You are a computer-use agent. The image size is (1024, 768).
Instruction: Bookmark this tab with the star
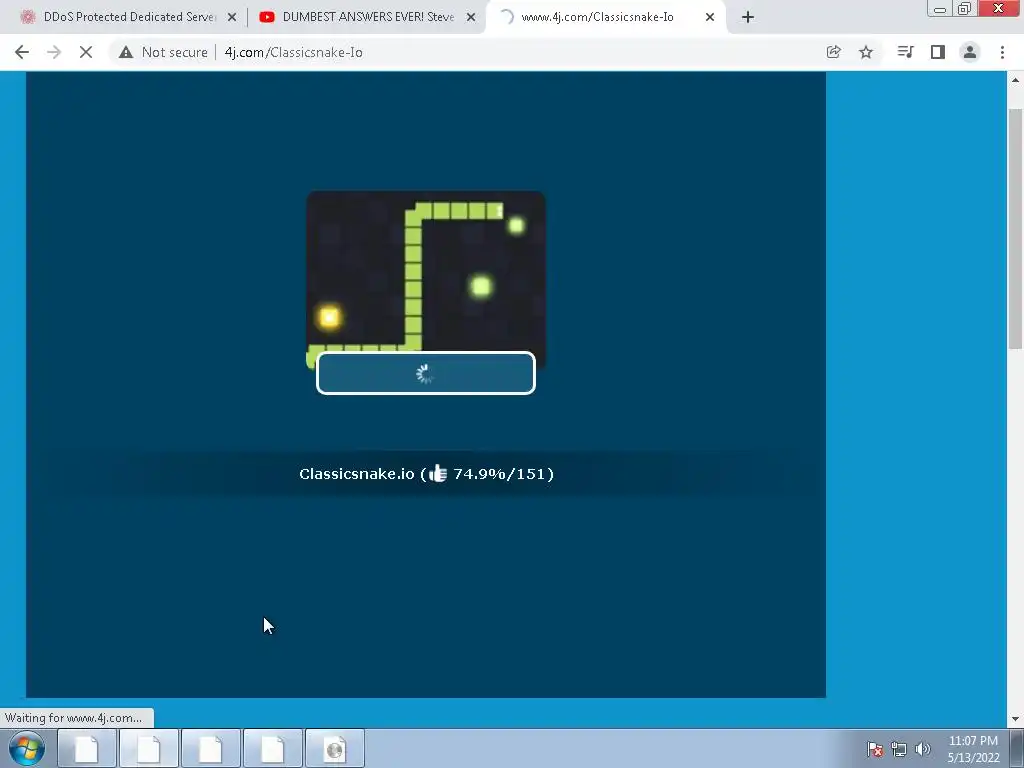[866, 52]
